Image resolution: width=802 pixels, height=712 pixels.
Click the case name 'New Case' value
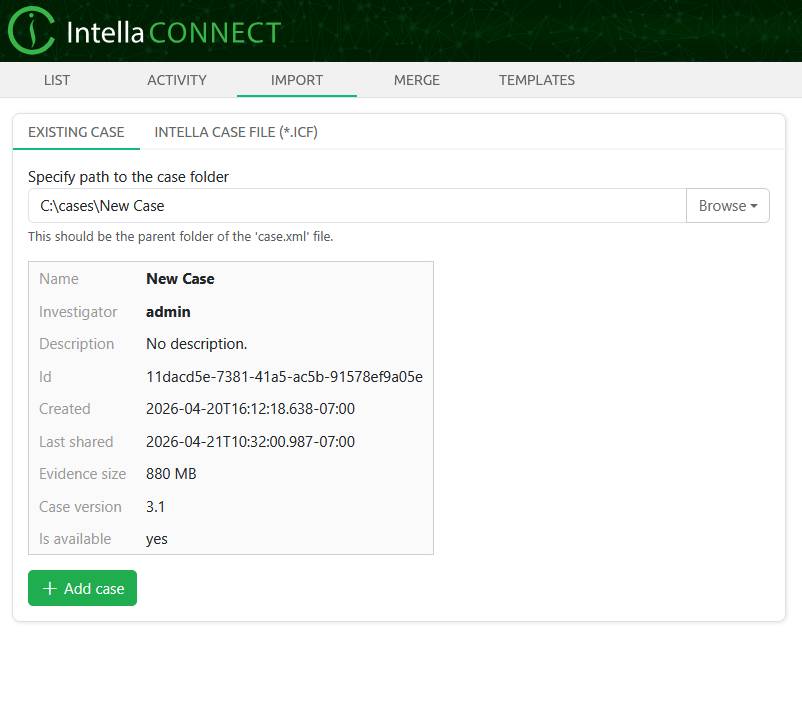(x=180, y=279)
